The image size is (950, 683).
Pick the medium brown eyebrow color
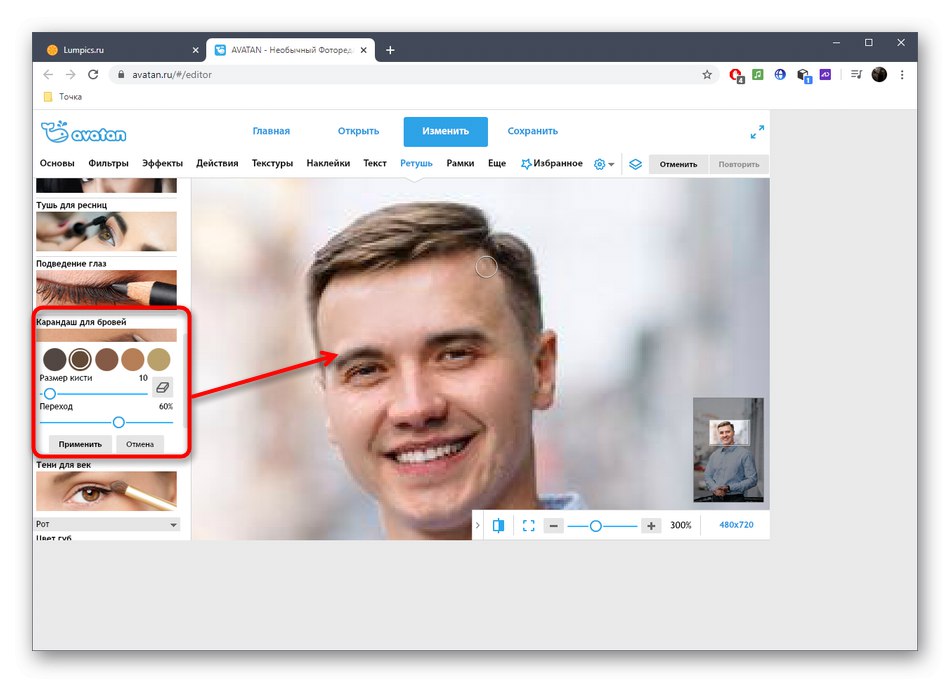(x=107, y=359)
